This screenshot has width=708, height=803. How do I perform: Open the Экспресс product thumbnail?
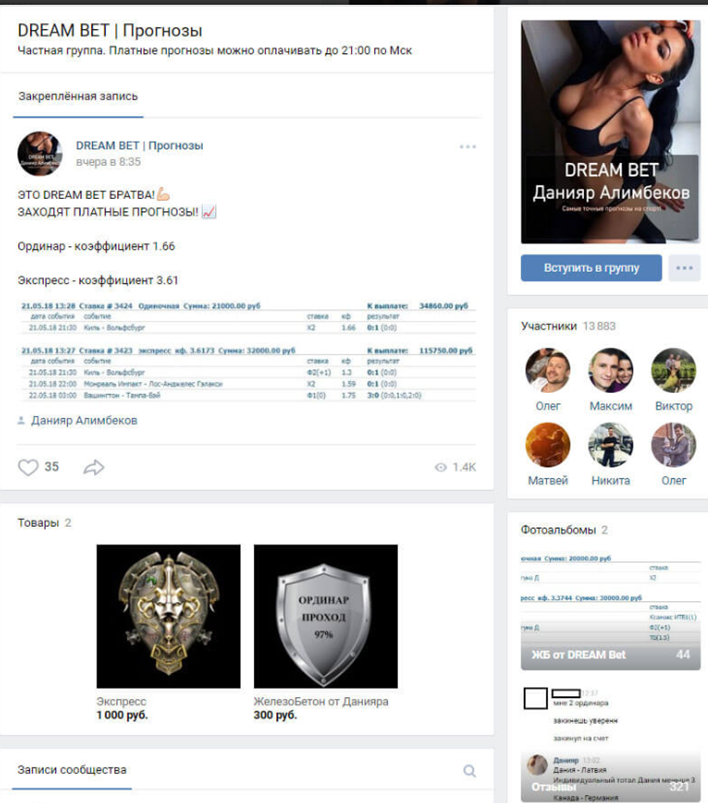[x=169, y=616]
